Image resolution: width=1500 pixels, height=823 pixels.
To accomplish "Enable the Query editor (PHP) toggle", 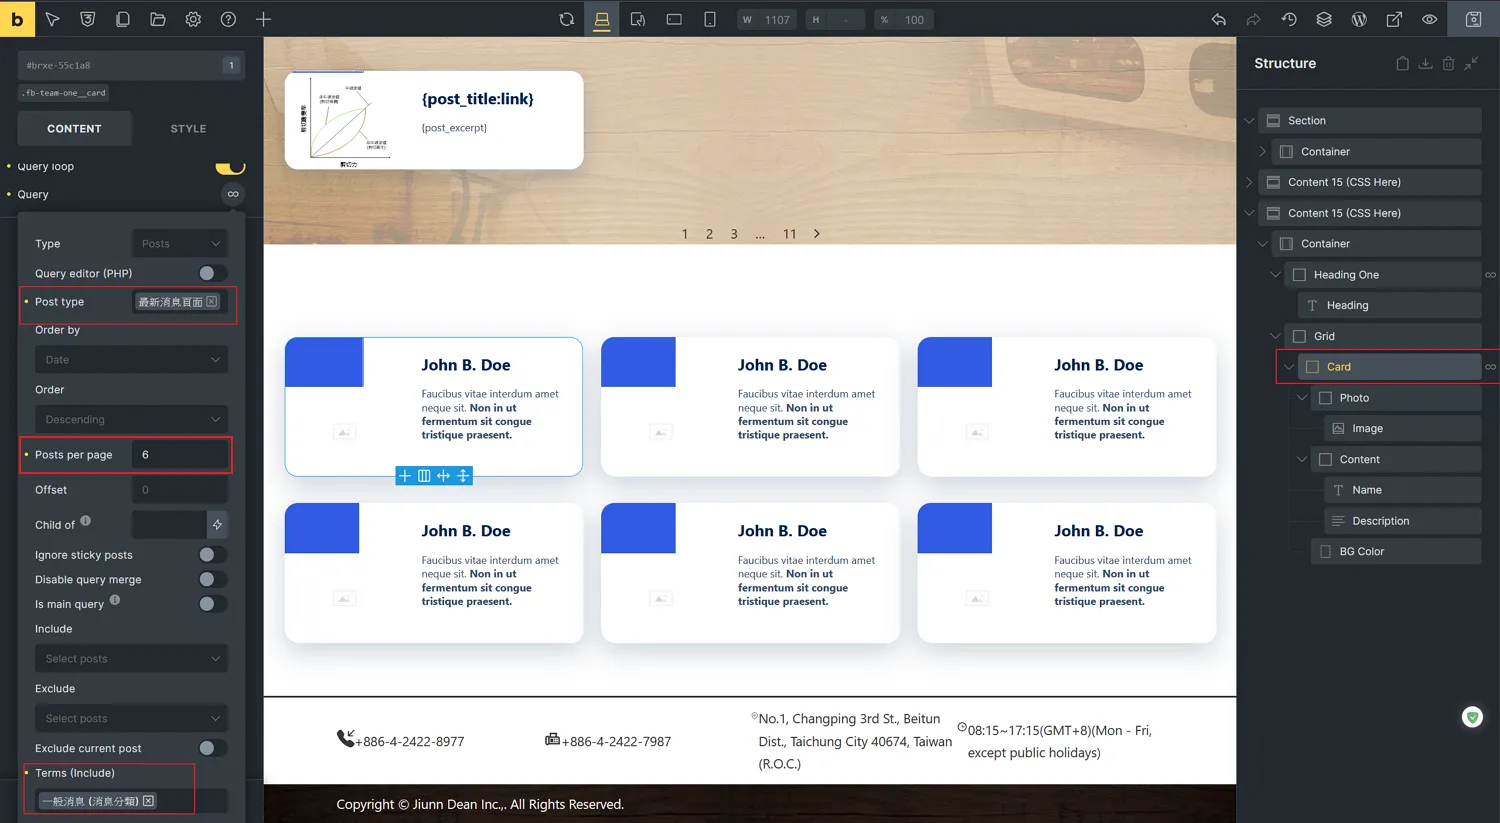I will pos(212,273).
